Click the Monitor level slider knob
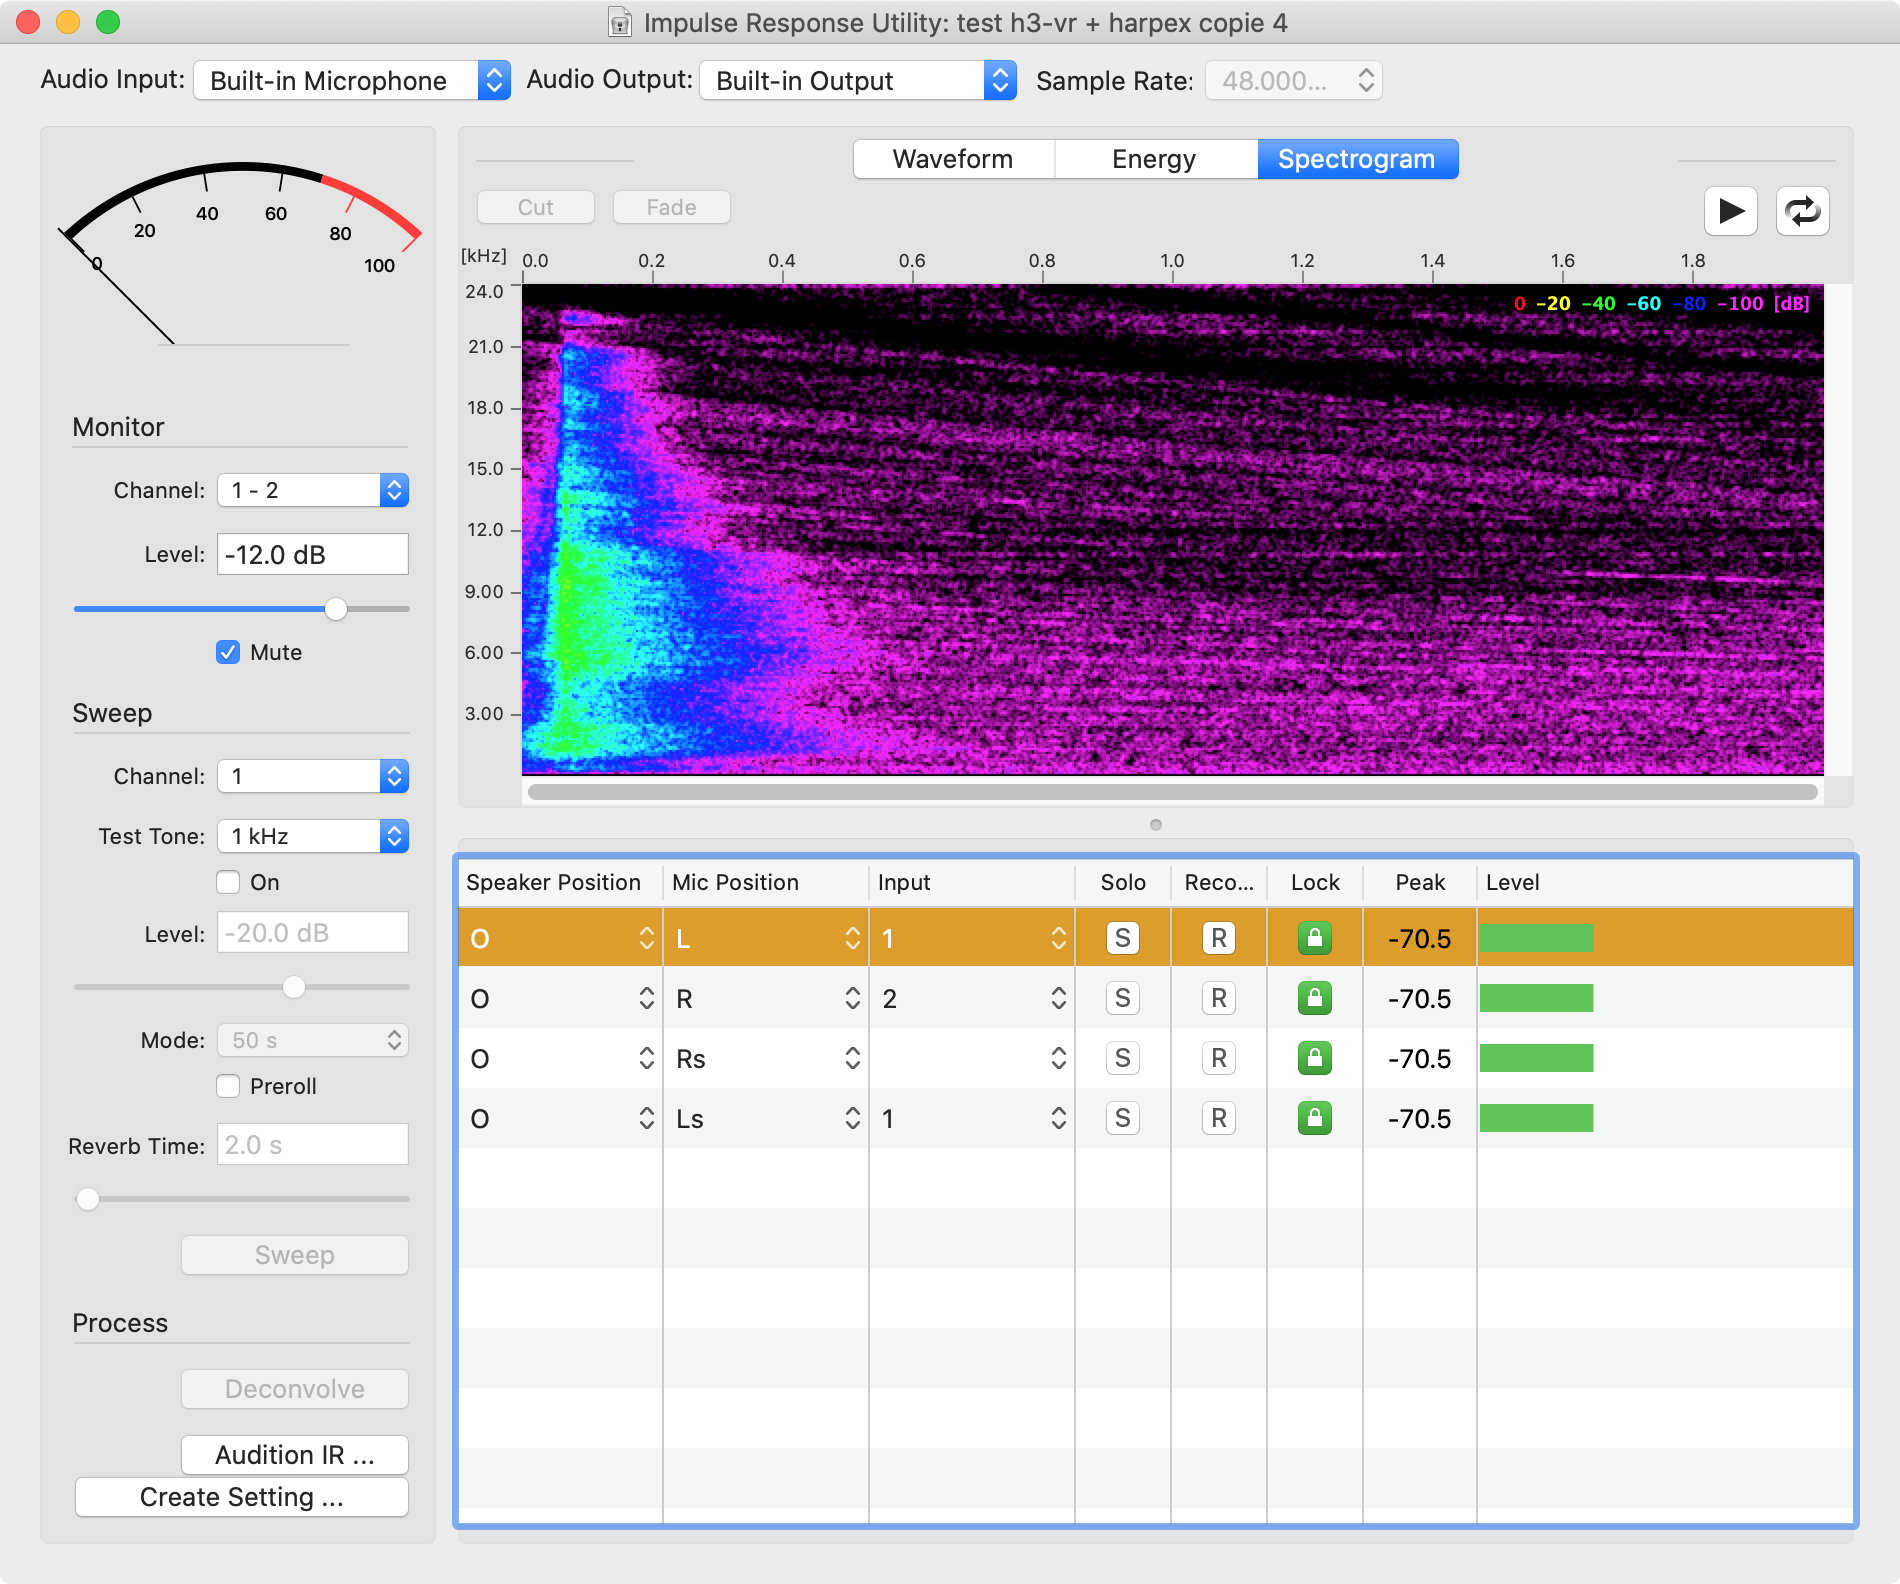 coord(336,609)
